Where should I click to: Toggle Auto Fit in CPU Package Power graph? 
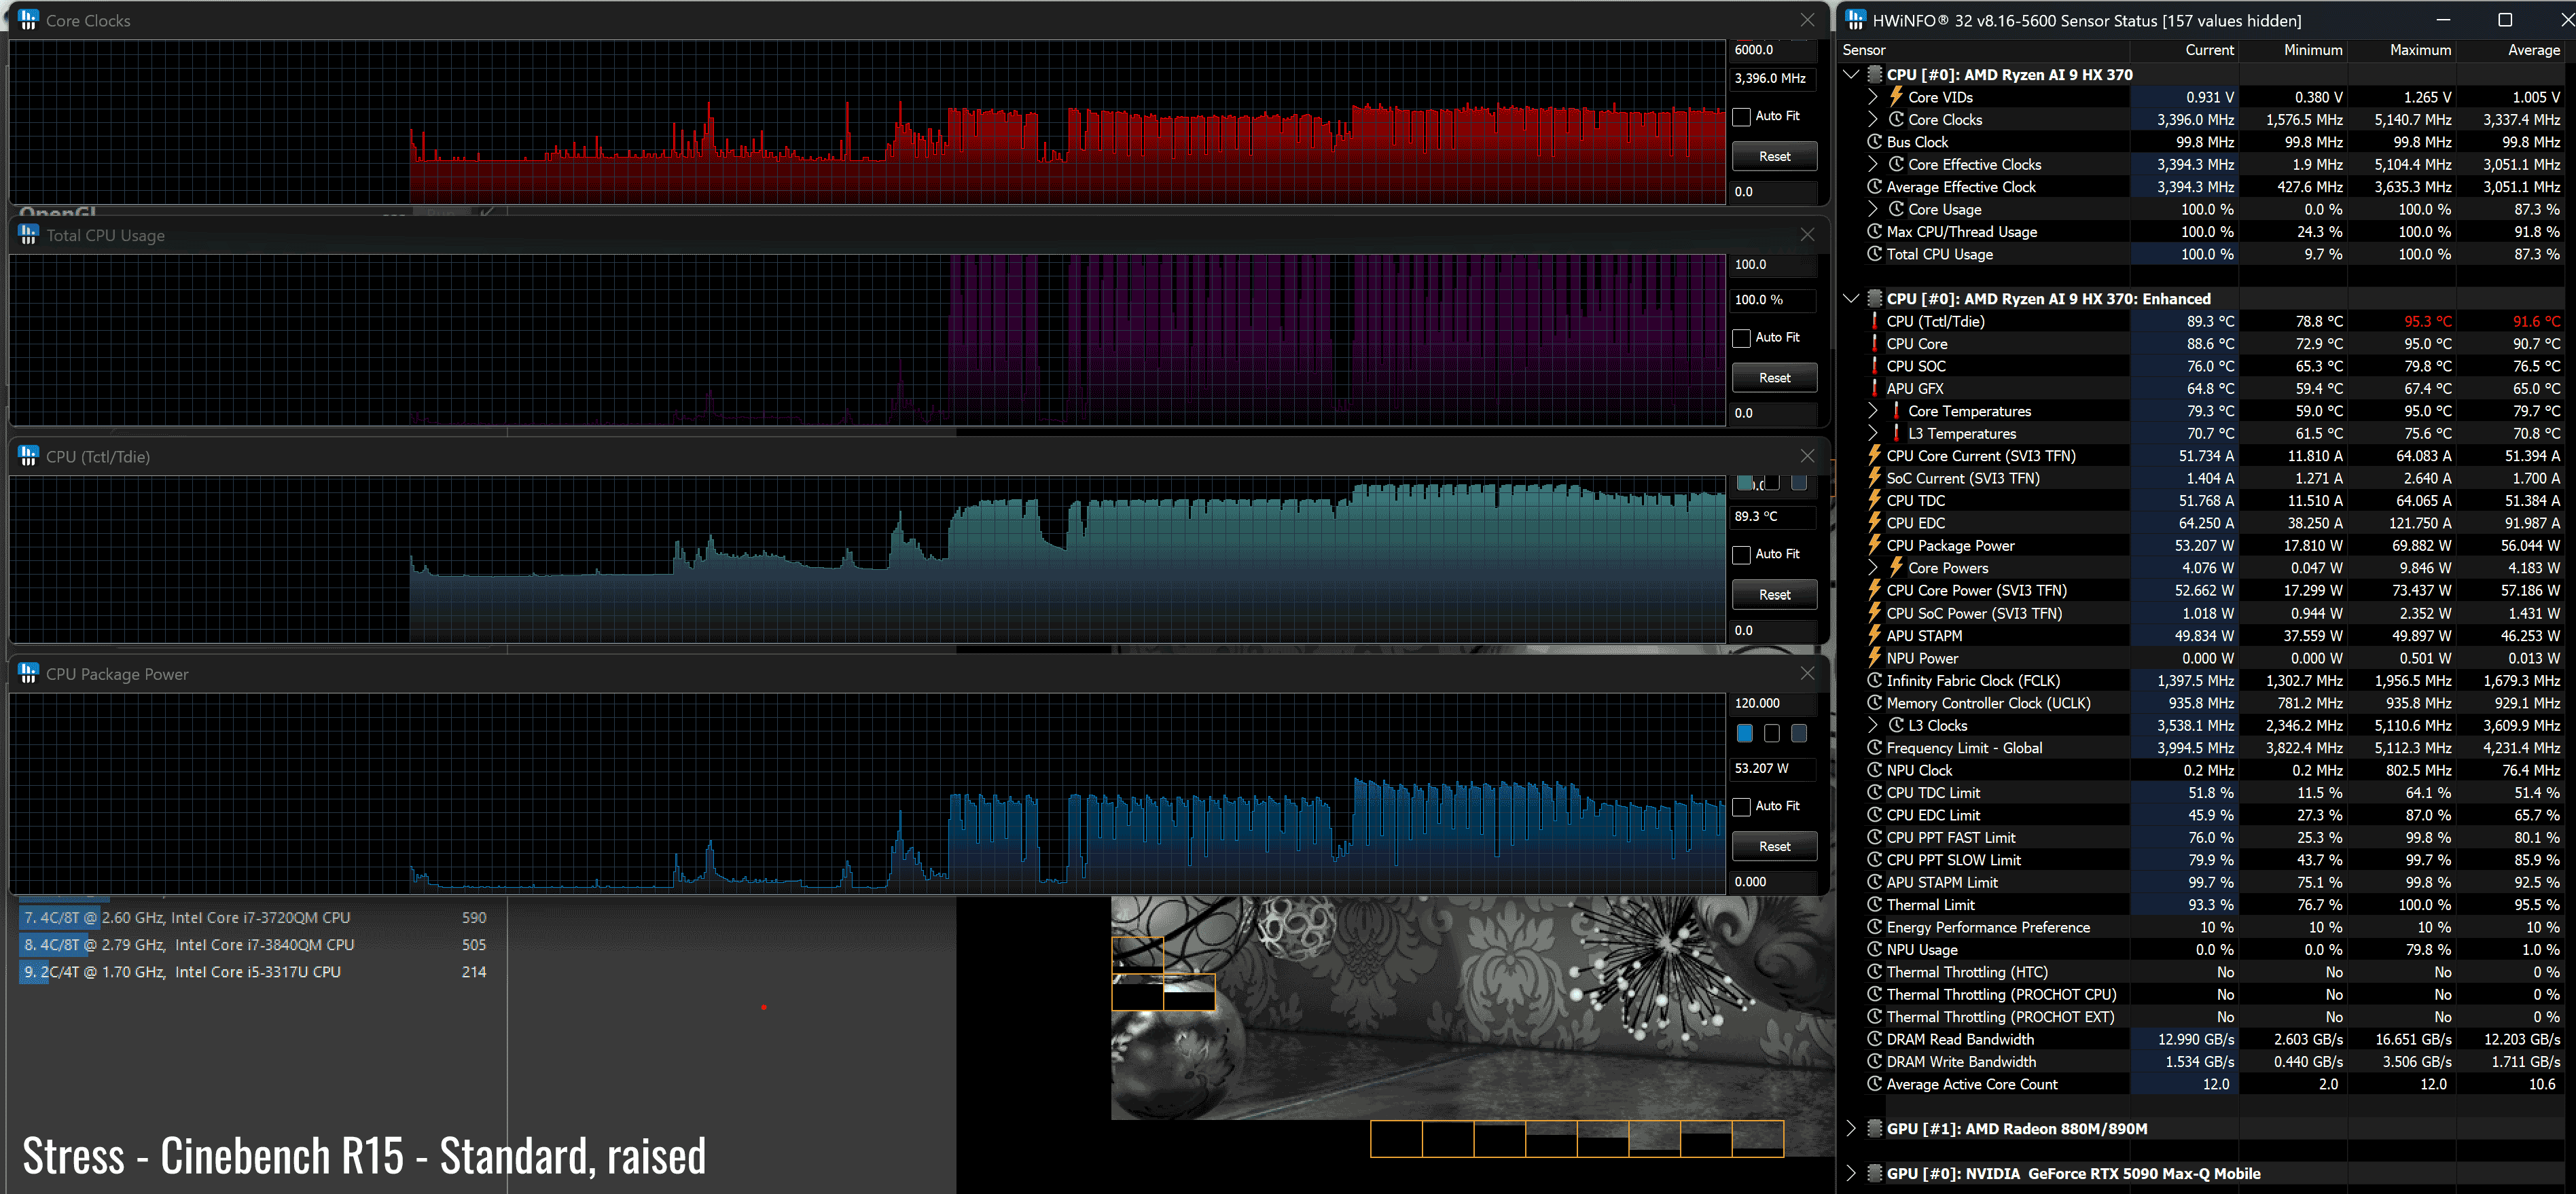pos(1742,806)
